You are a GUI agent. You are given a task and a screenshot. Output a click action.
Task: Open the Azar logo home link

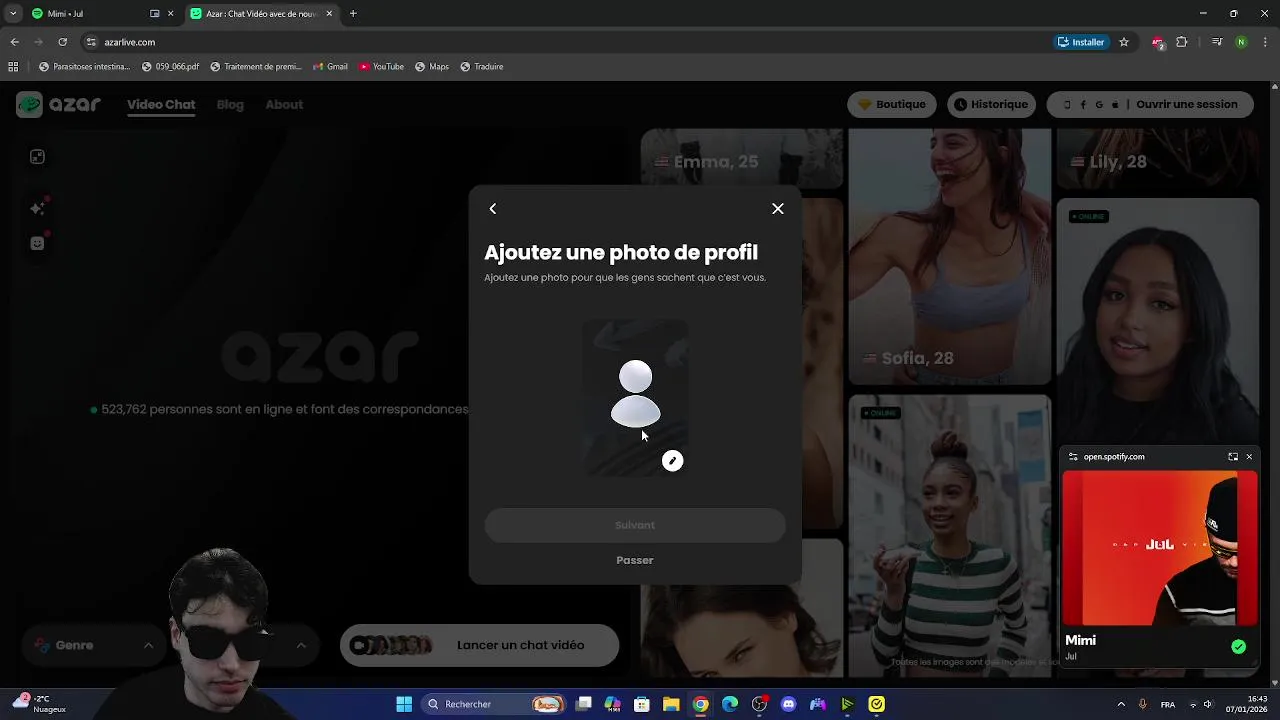[59, 104]
